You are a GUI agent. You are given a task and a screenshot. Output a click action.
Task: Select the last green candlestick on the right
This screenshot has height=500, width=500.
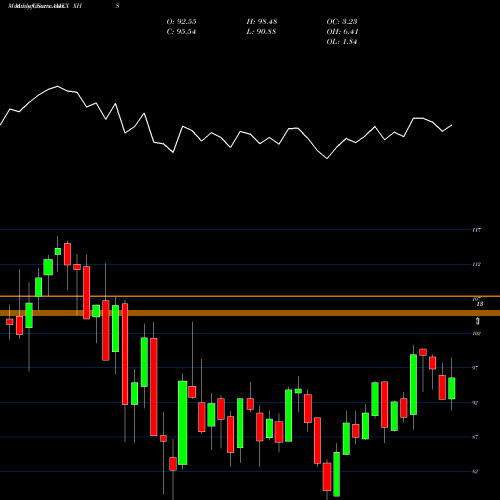point(452,388)
